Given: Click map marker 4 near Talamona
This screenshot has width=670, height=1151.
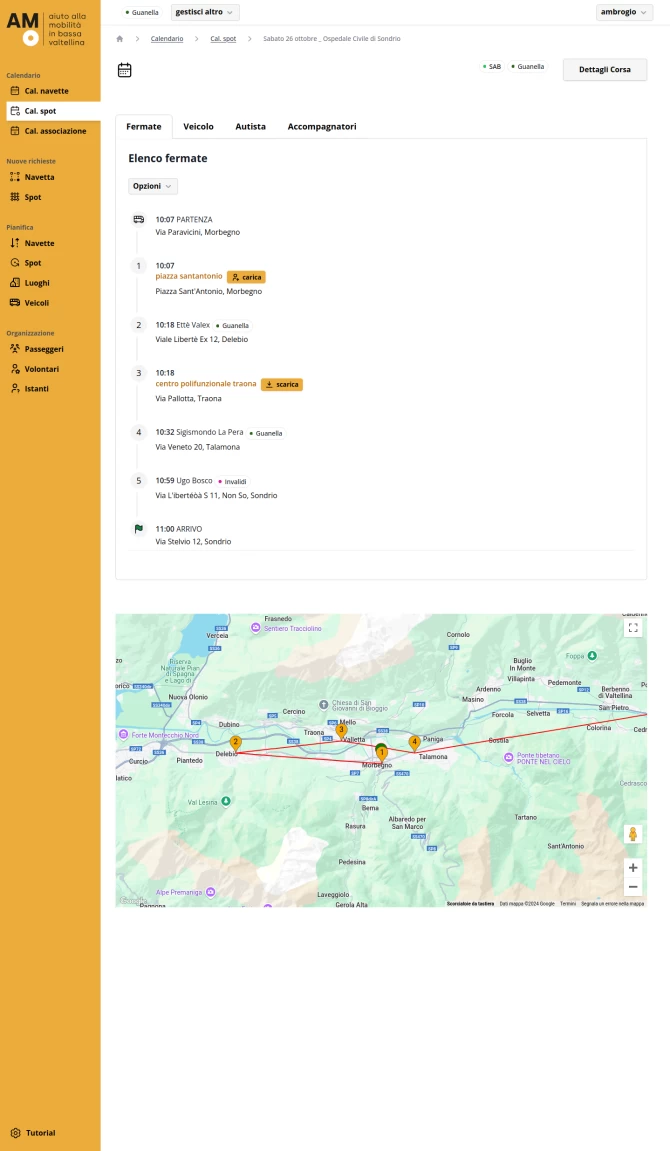Looking at the screenshot, I should (x=414, y=742).
